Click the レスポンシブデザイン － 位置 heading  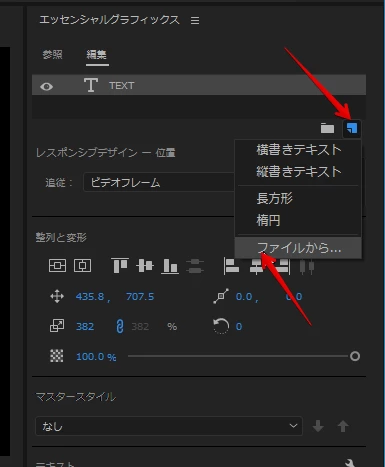point(106,153)
